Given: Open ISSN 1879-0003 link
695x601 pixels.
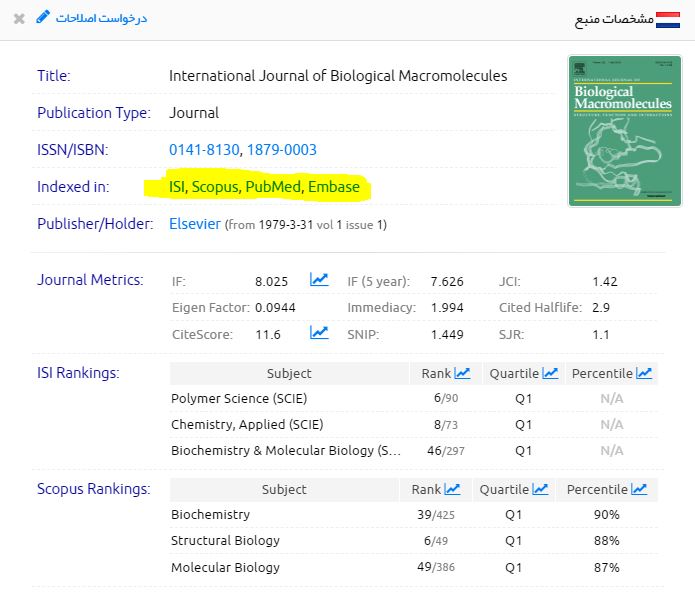Looking at the screenshot, I should coord(283,150).
